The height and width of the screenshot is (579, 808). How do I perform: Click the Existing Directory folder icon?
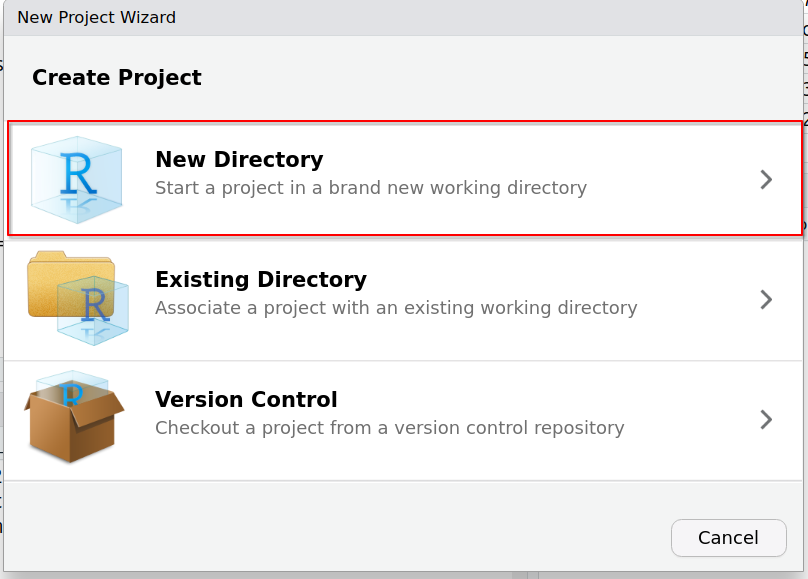tap(77, 298)
